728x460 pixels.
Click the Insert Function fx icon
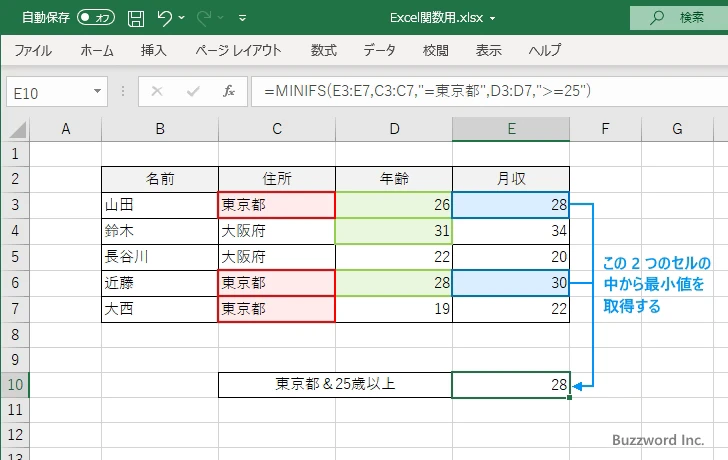pos(229,91)
